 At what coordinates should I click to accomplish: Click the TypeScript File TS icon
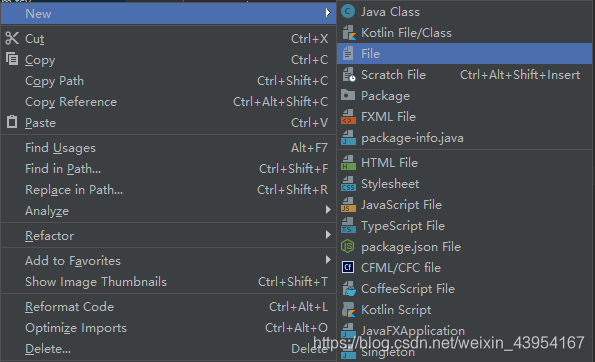tap(348, 226)
